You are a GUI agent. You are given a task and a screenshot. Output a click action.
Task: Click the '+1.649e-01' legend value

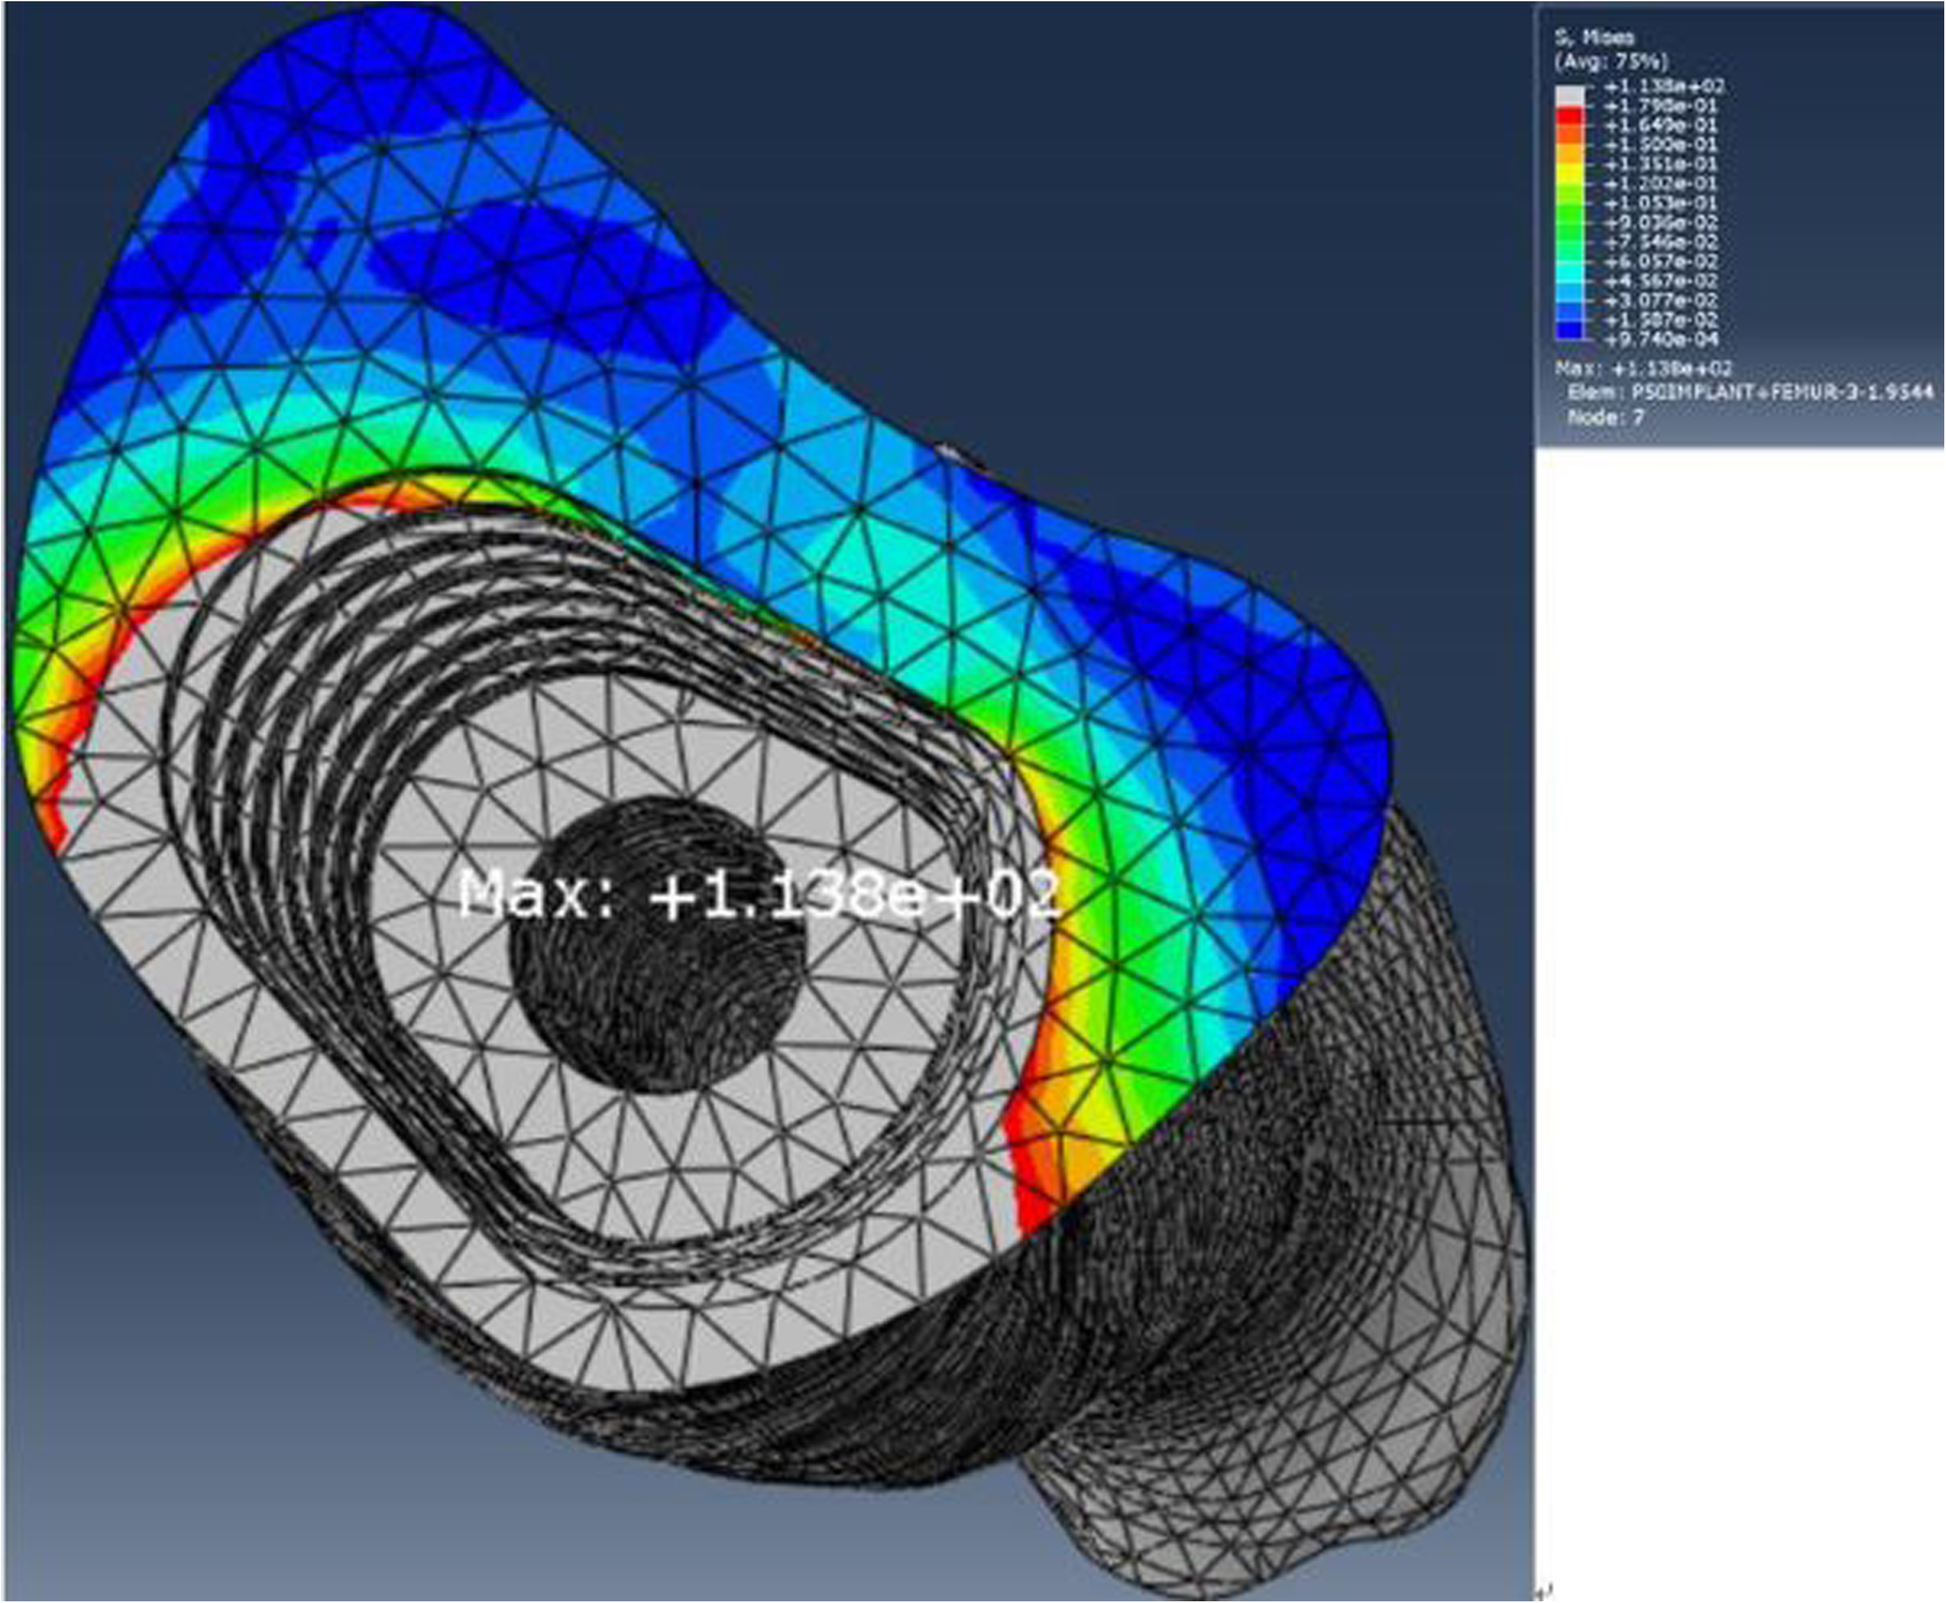(x=1660, y=125)
